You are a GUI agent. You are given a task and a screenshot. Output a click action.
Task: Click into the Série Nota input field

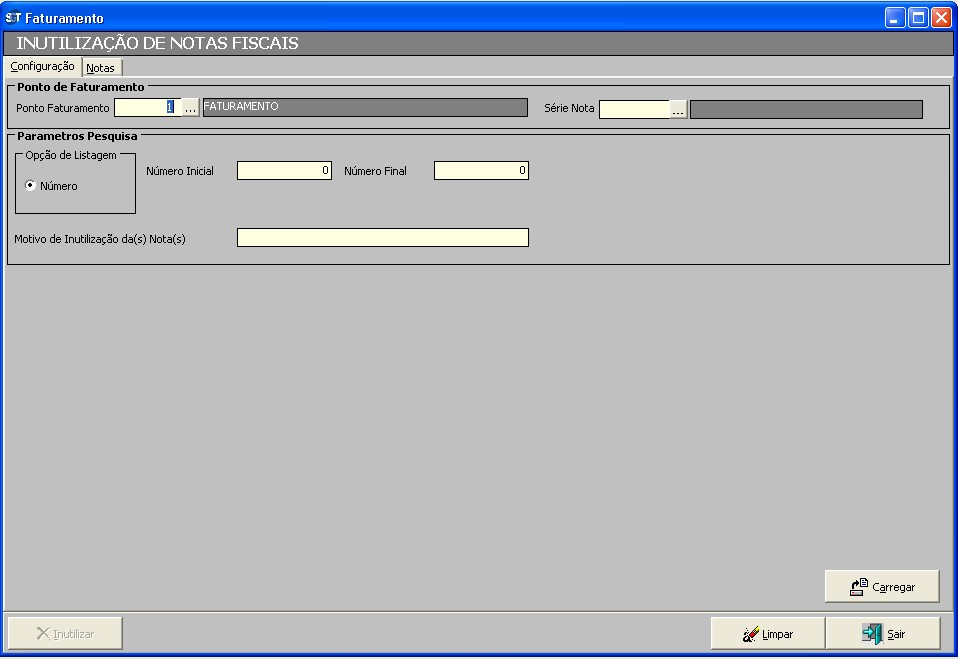coord(634,109)
